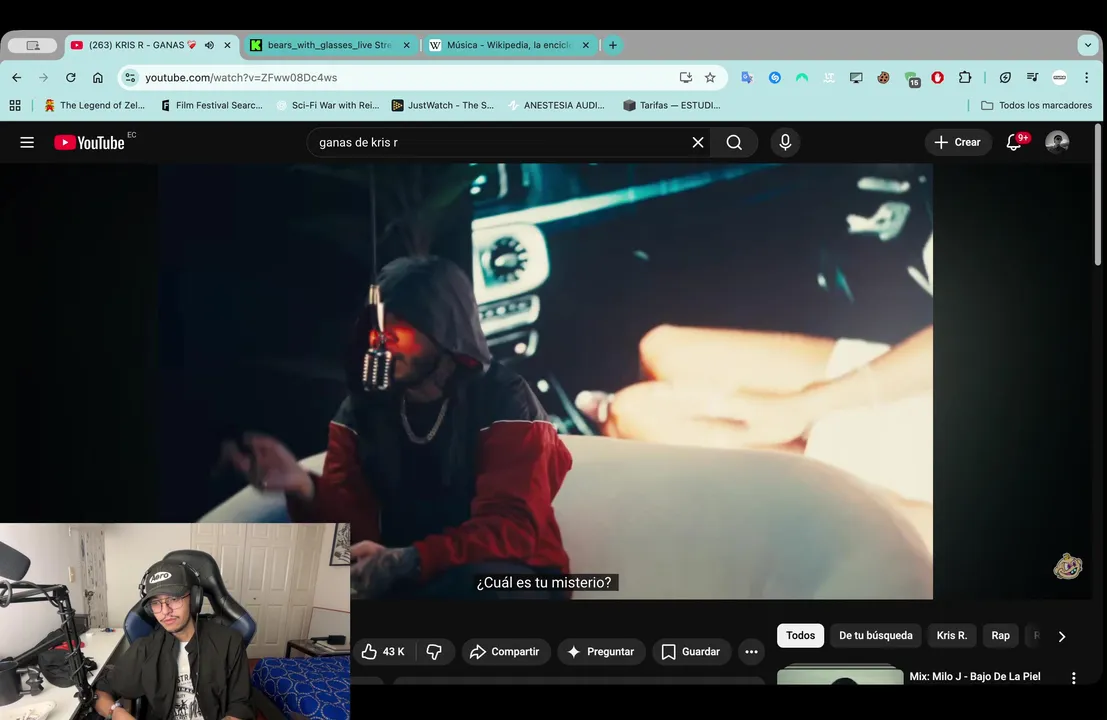Open Tarifas — ESTUDI... bookmark
This screenshot has width=1107, height=720.
(672, 105)
